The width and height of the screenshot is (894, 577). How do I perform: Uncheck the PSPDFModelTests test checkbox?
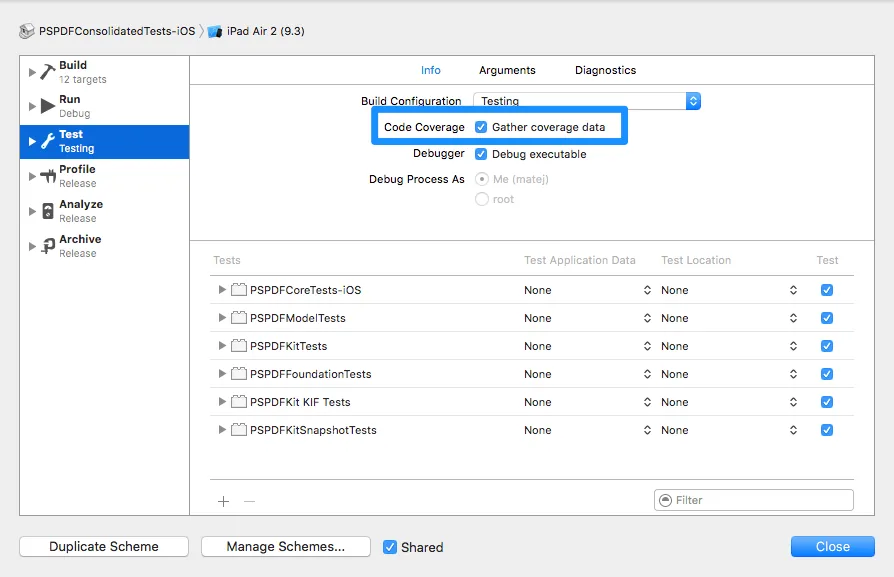tap(826, 318)
